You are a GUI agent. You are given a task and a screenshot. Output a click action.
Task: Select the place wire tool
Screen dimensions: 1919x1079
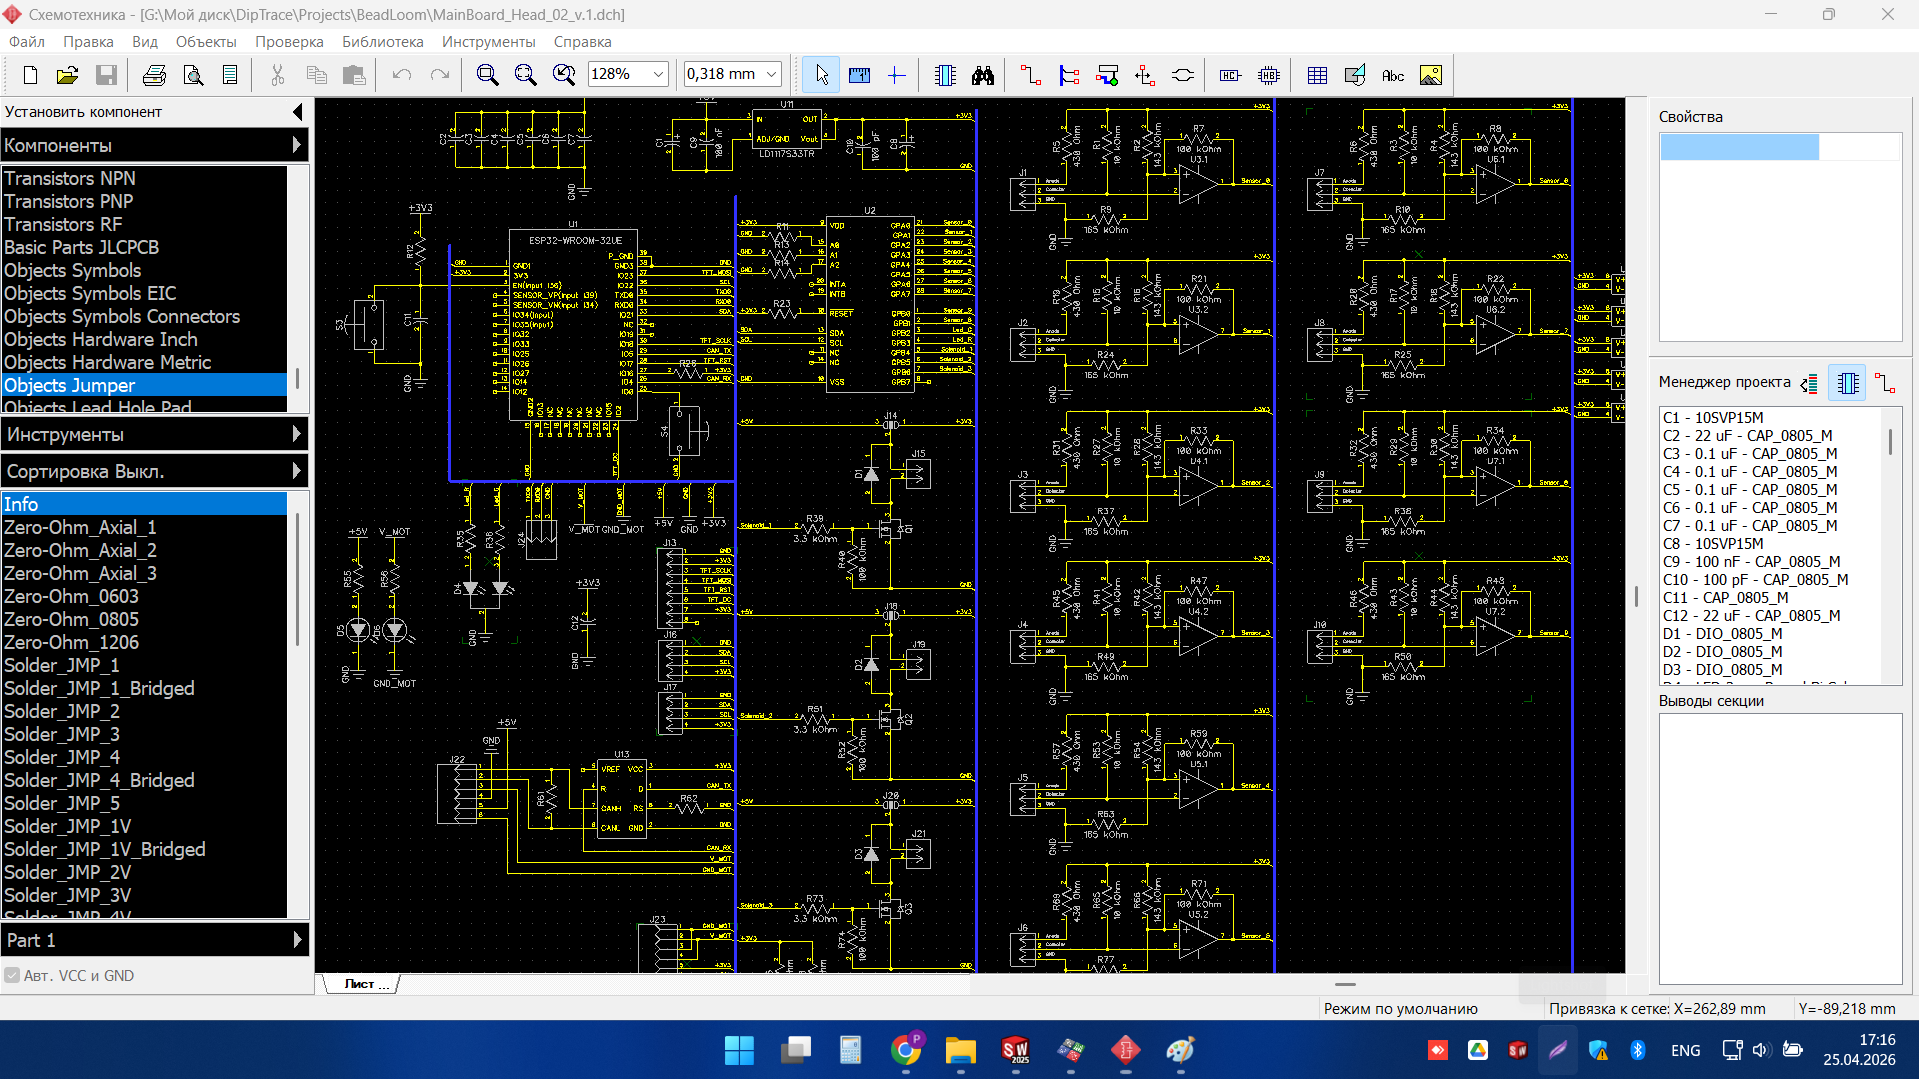(x=1031, y=75)
